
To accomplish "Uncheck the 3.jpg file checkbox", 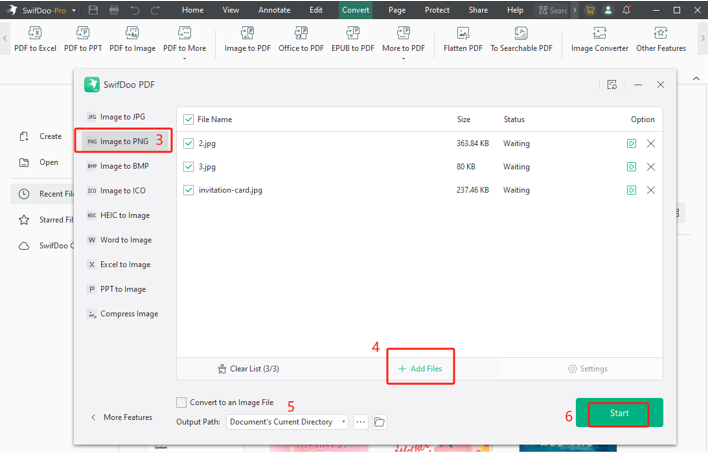I will (x=188, y=167).
